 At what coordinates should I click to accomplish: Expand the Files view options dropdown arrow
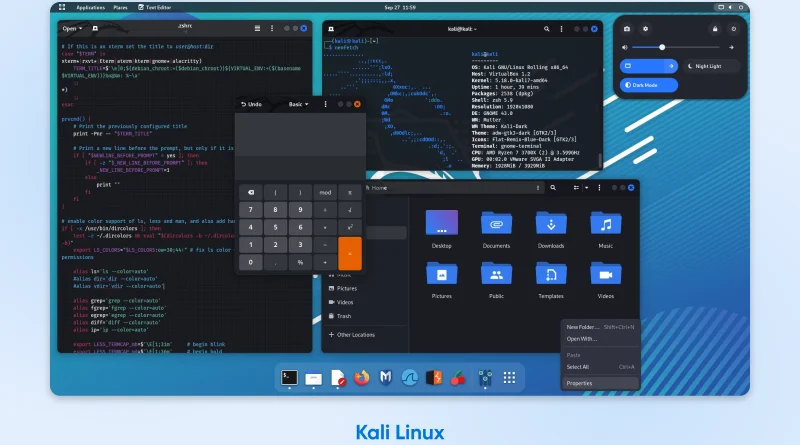click(x=587, y=187)
